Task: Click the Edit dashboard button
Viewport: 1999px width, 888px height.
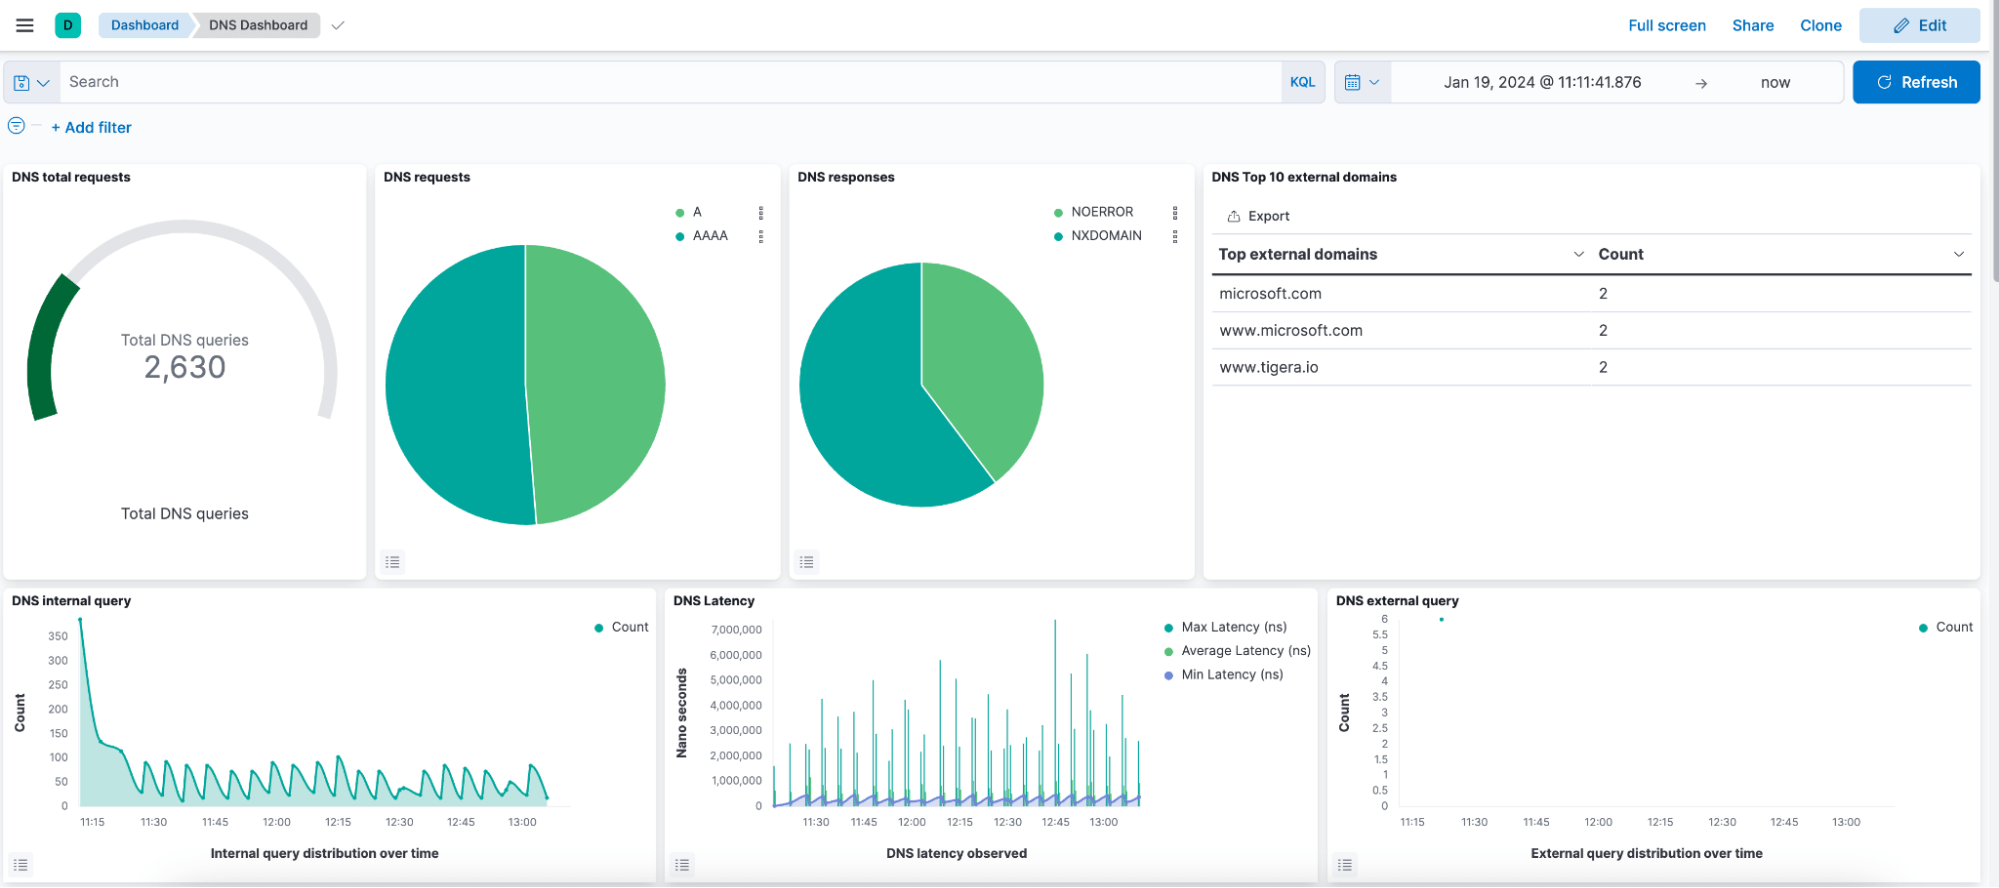Action: pyautogui.click(x=1919, y=26)
